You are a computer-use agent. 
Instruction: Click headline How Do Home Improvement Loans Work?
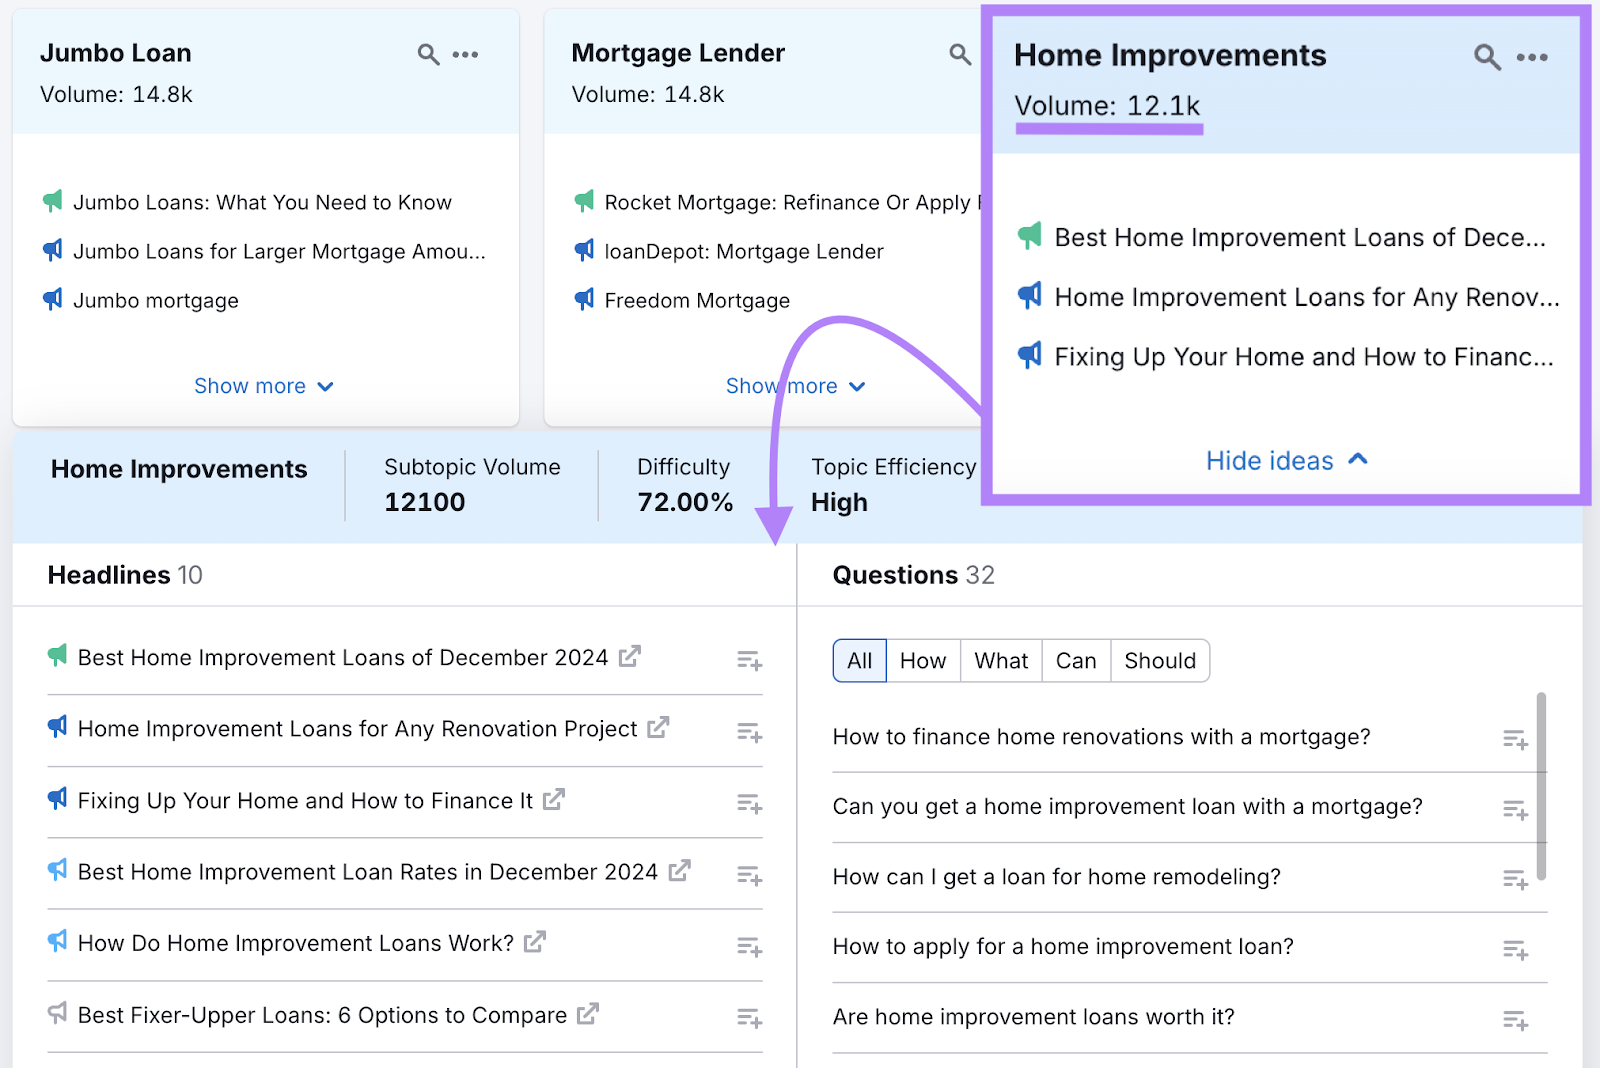295,943
